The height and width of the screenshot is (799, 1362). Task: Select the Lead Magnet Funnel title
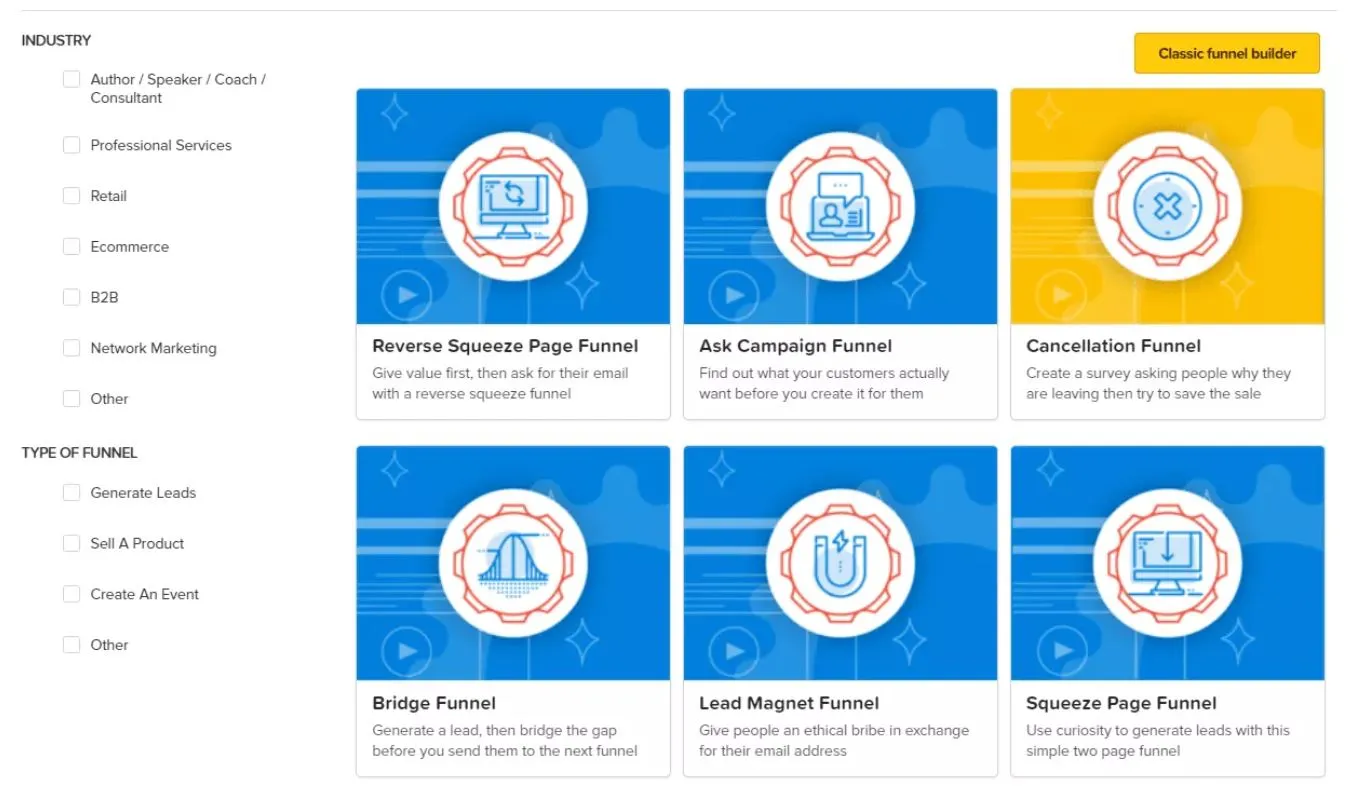(x=789, y=703)
